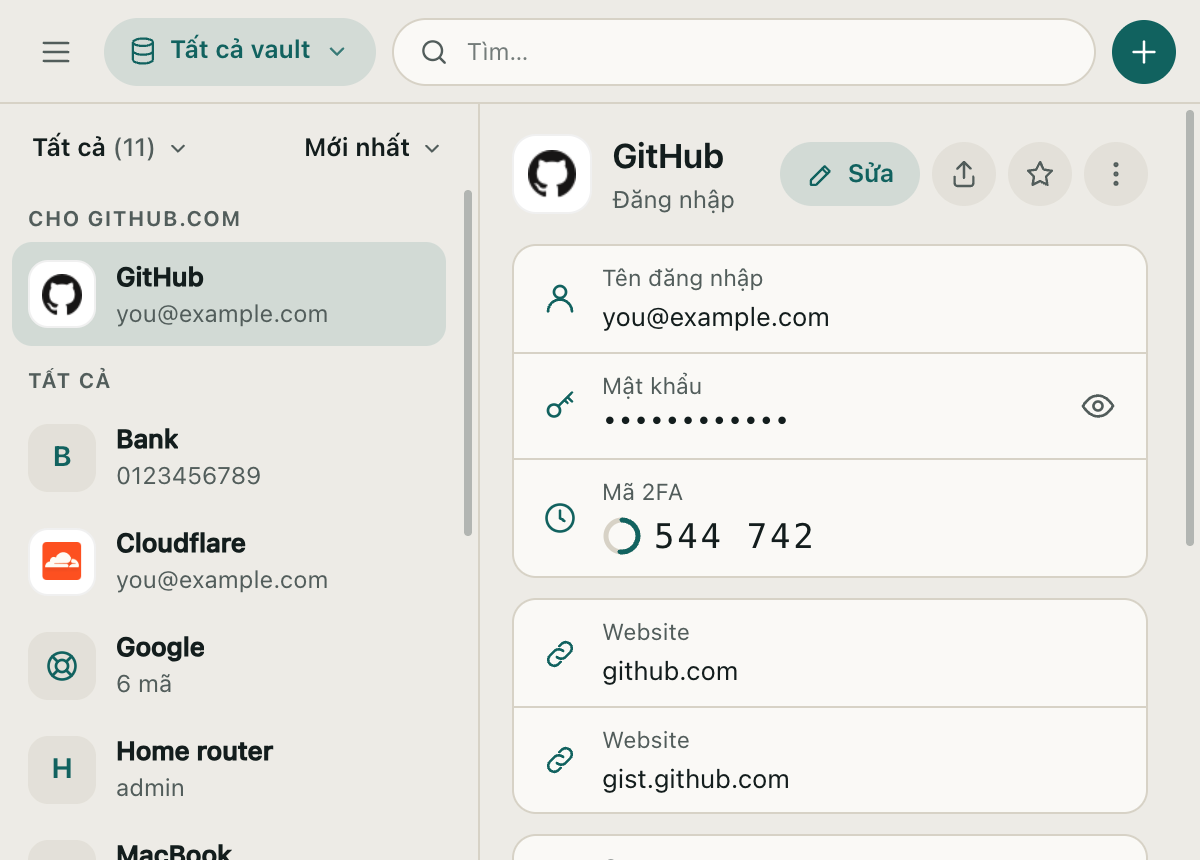Screen dimensions: 1200x860
Task: Open the hamburger menu
Action: click(x=56, y=52)
